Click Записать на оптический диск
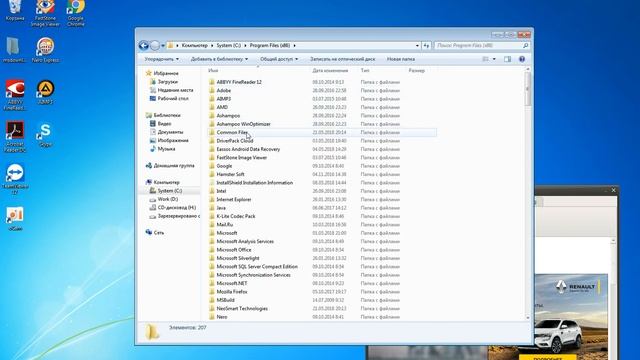The height and width of the screenshot is (360, 640). click(x=342, y=59)
